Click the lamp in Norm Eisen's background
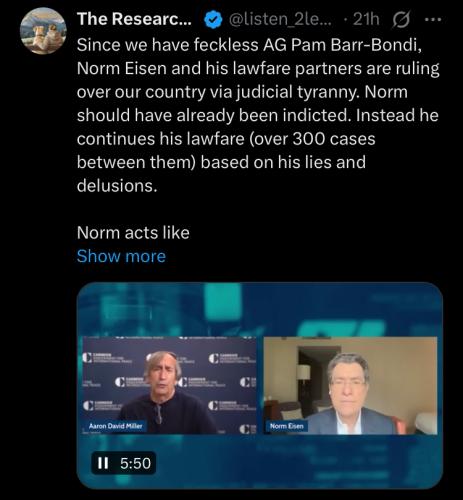 click(x=303, y=373)
